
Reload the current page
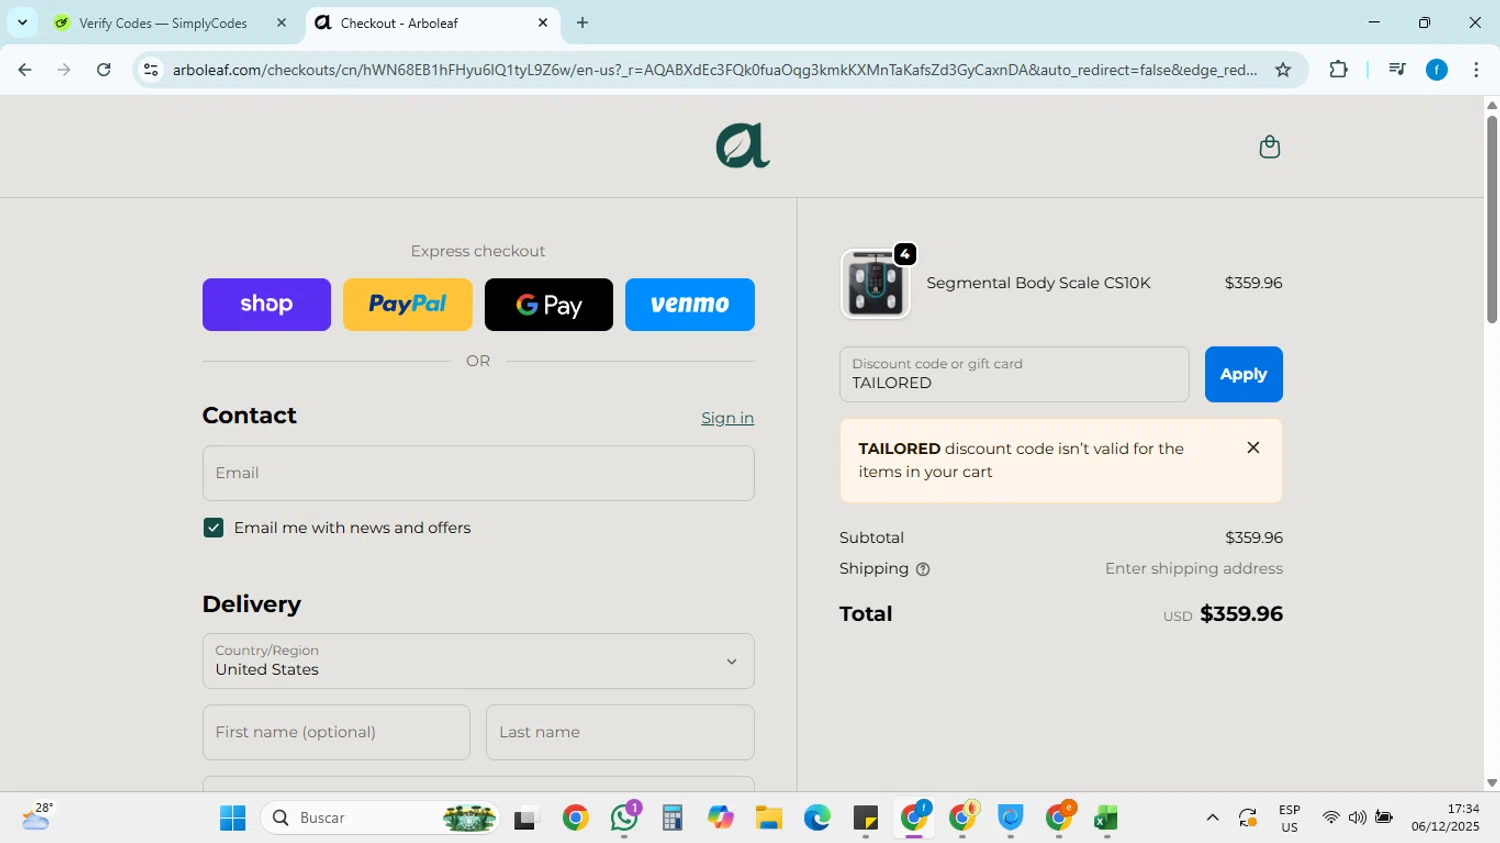pyautogui.click(x=104, y=70)
